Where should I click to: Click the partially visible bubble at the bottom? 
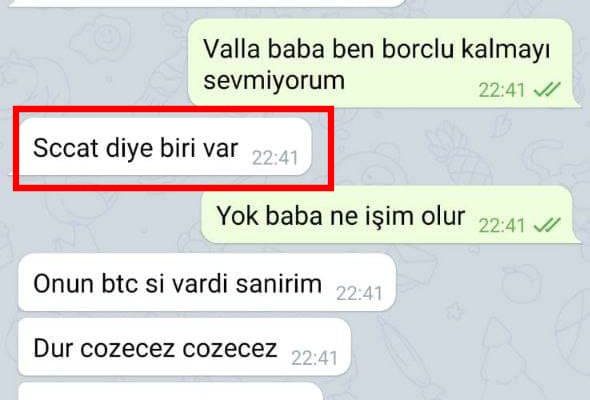171,391
